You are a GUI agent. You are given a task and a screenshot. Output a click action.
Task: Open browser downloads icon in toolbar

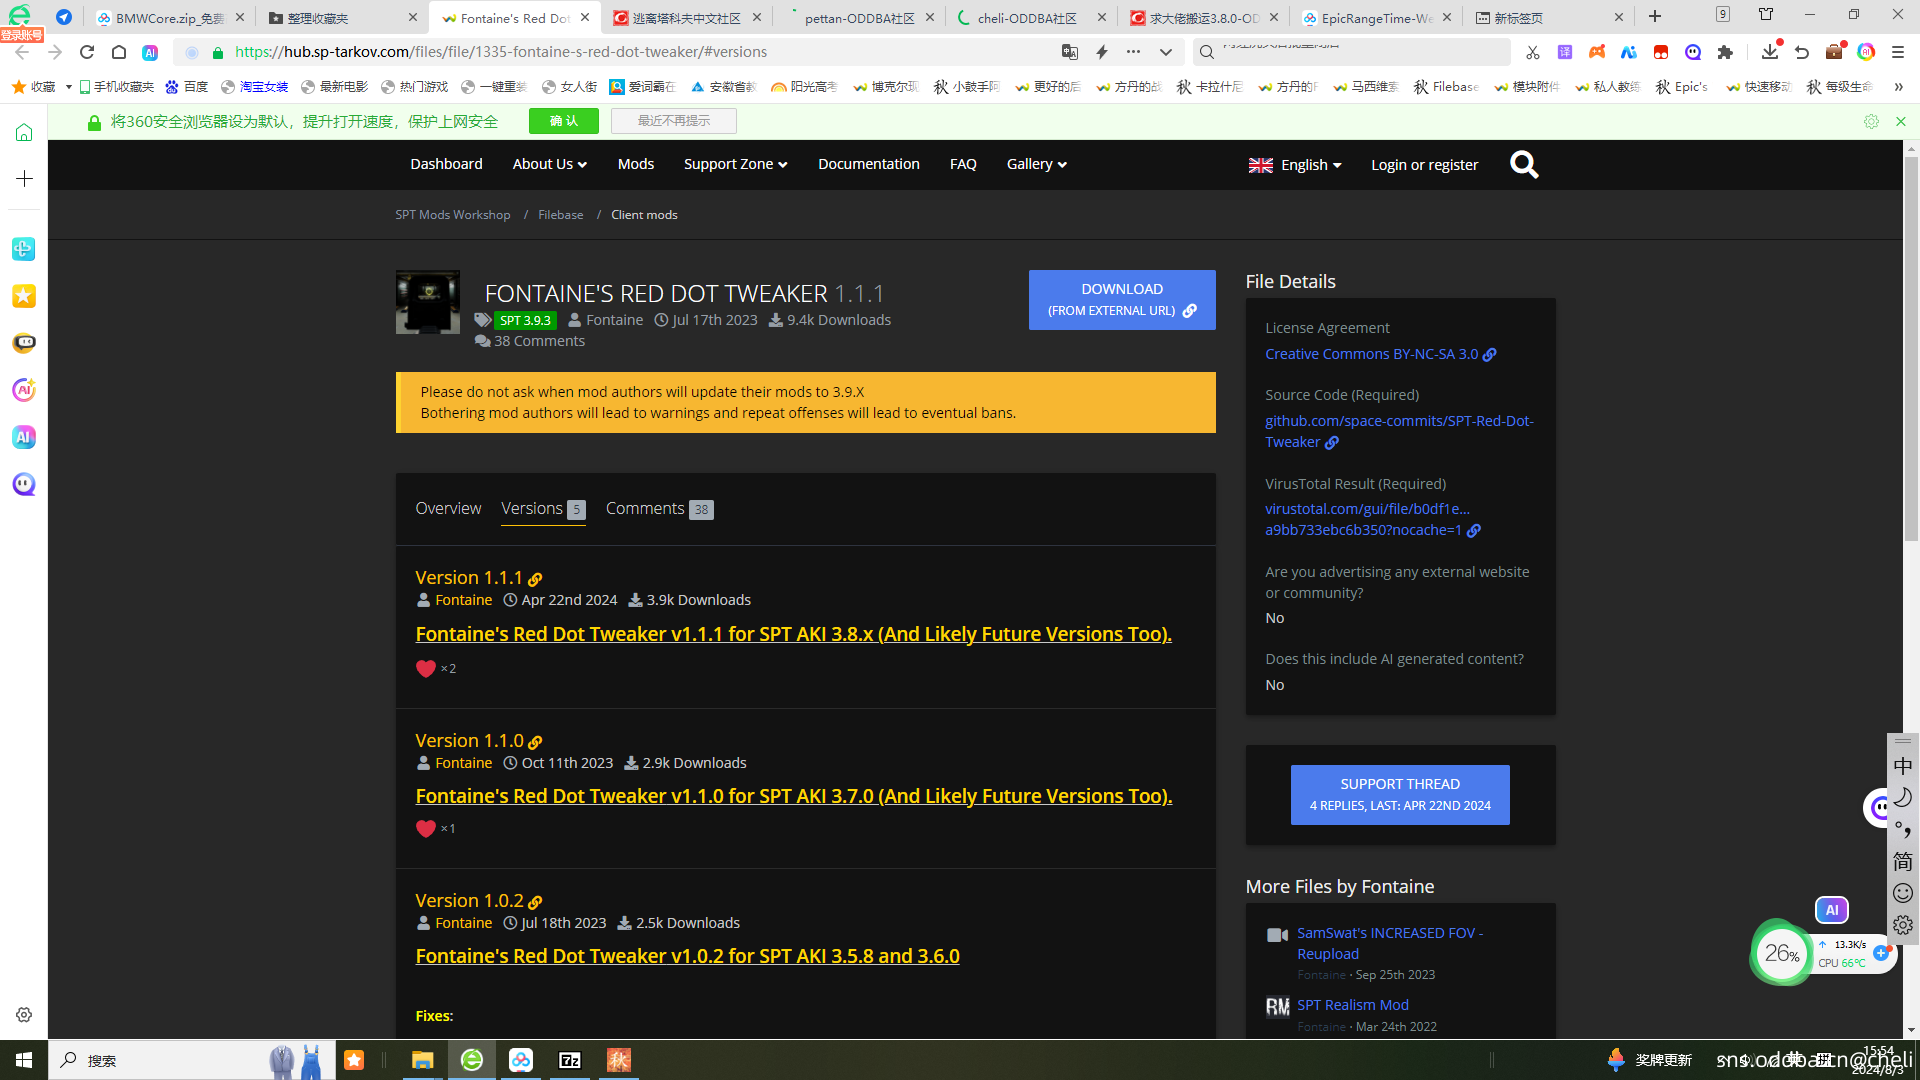1769,52
